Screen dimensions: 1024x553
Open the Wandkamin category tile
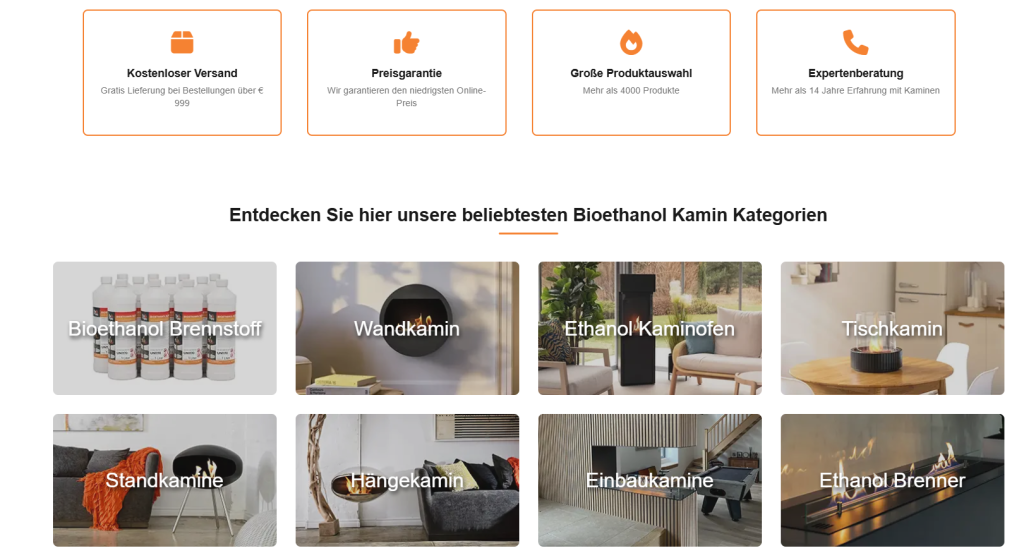(407, 328)
